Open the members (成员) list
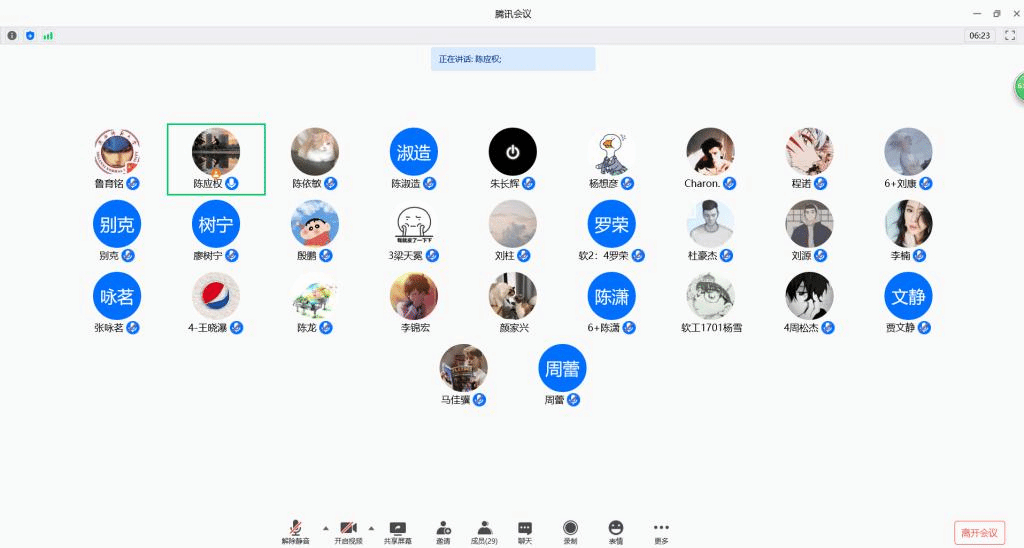 [484, 528]
